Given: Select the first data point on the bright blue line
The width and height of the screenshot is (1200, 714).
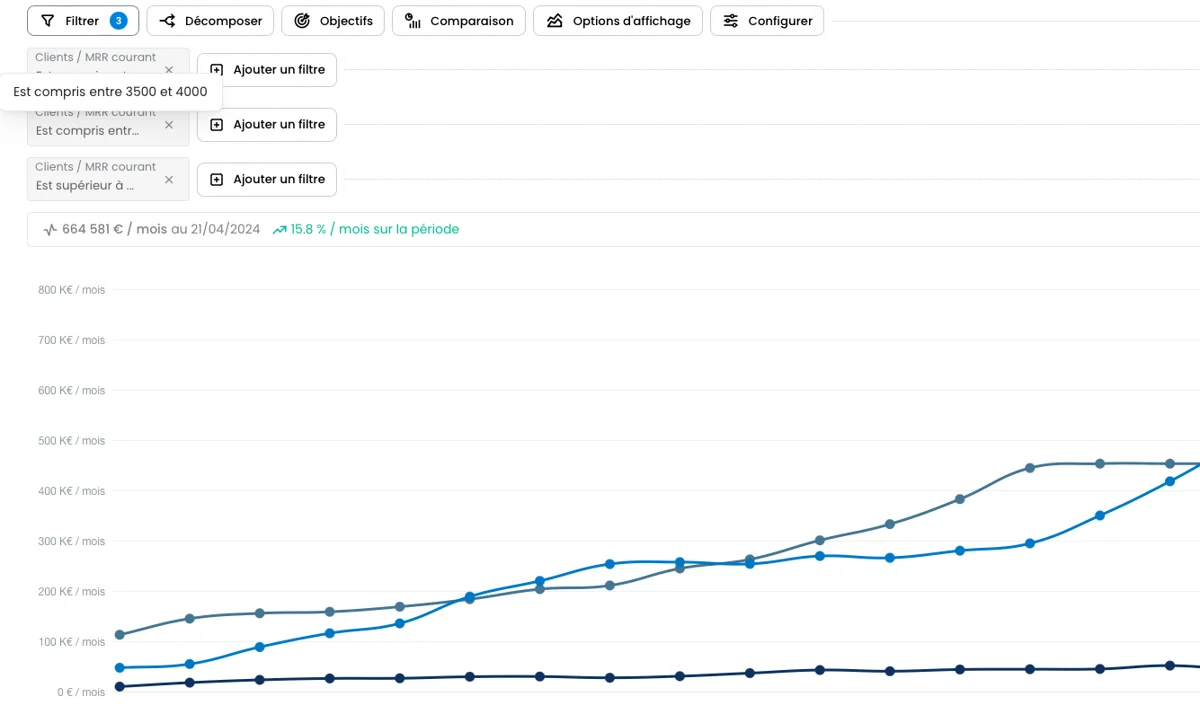Looking at the screenshot, I should [120, 668].
